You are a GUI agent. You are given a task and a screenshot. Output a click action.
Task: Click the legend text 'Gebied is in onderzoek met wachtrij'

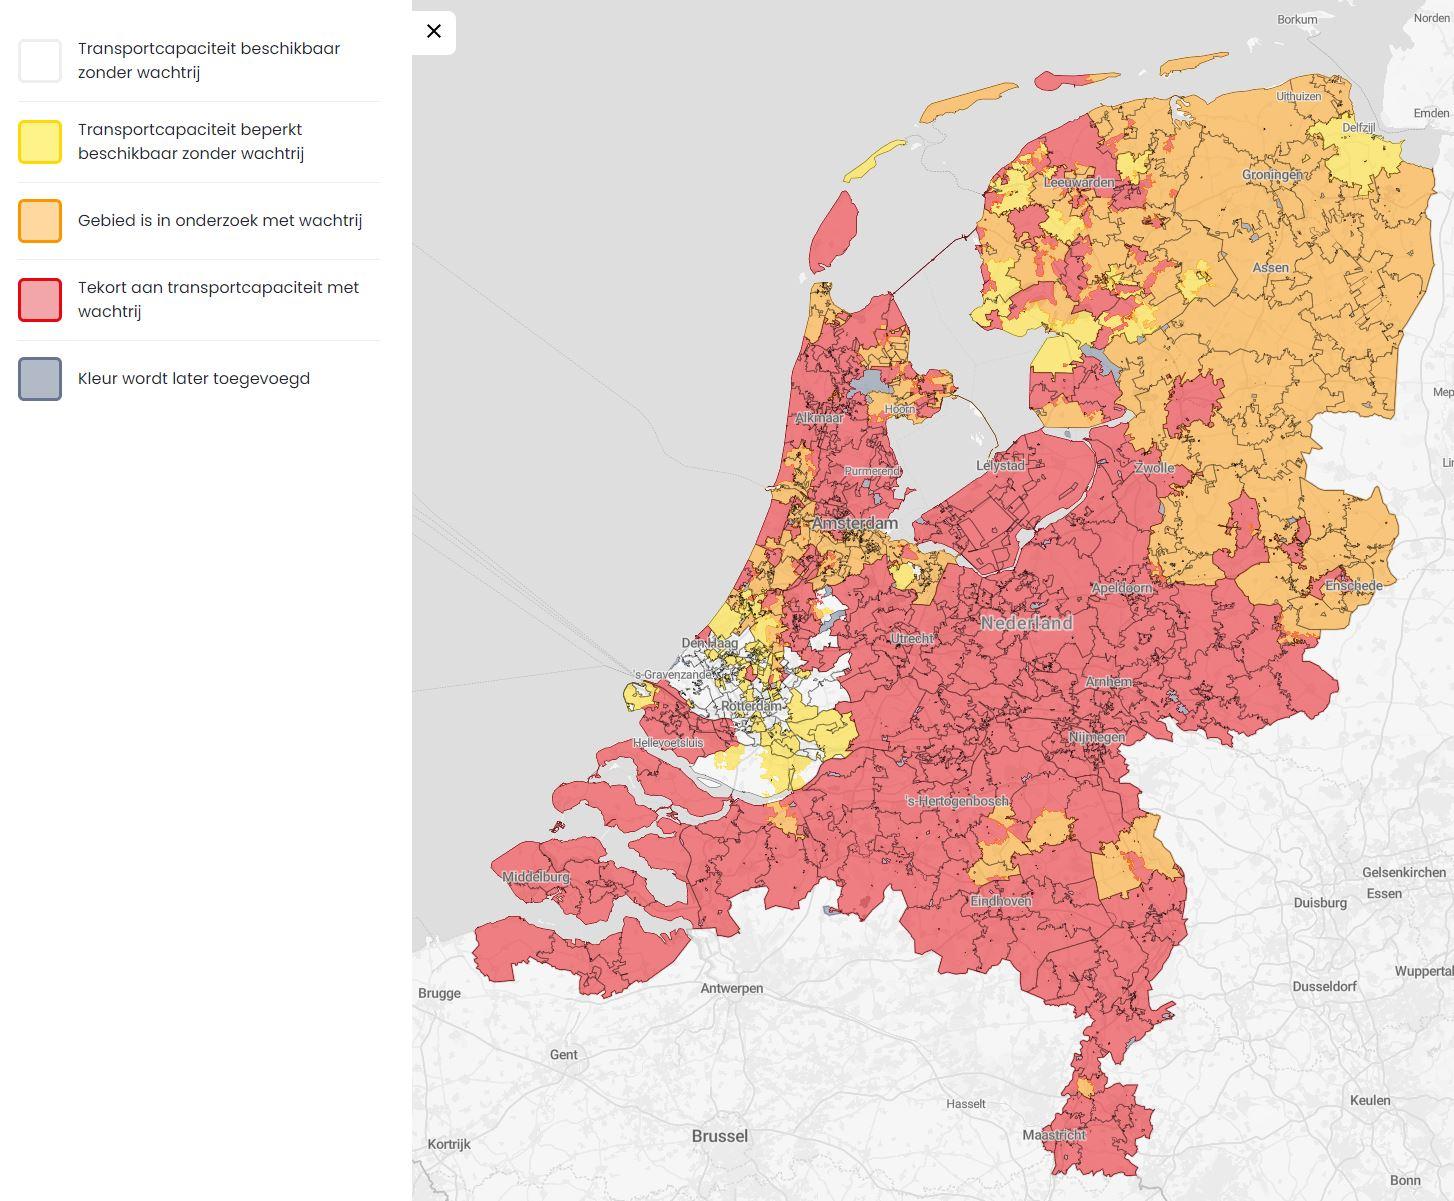pyautogui.click(x=220, y=220)
